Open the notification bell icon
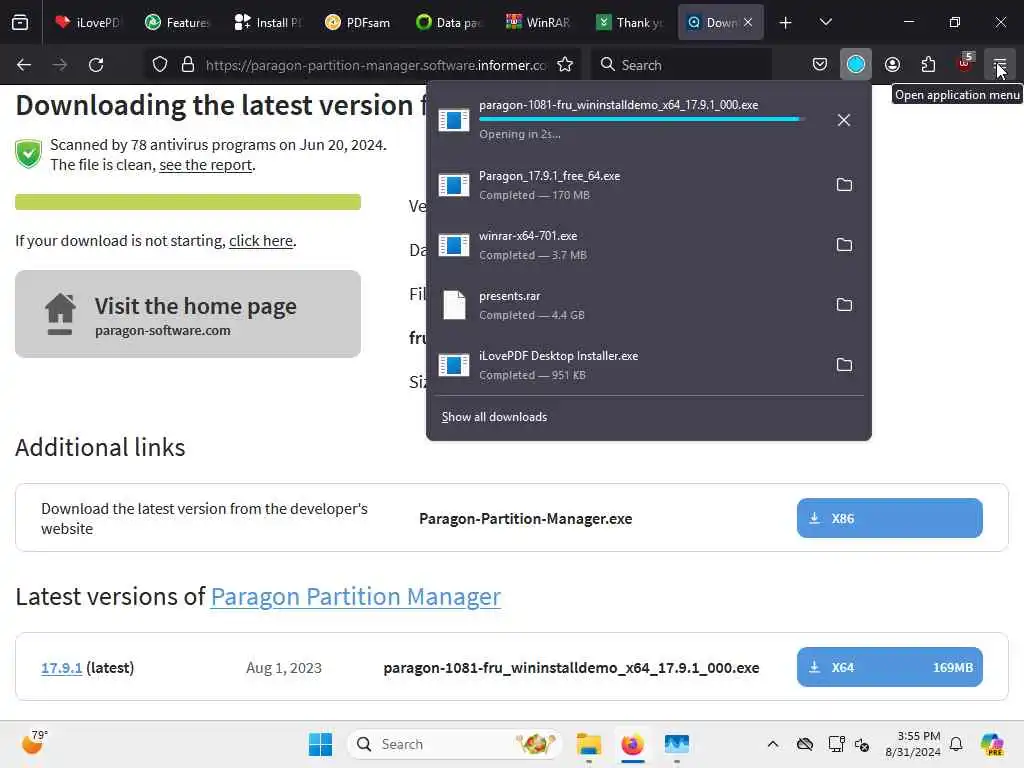This screenshot has width=1024, height=768. point(956,744)
